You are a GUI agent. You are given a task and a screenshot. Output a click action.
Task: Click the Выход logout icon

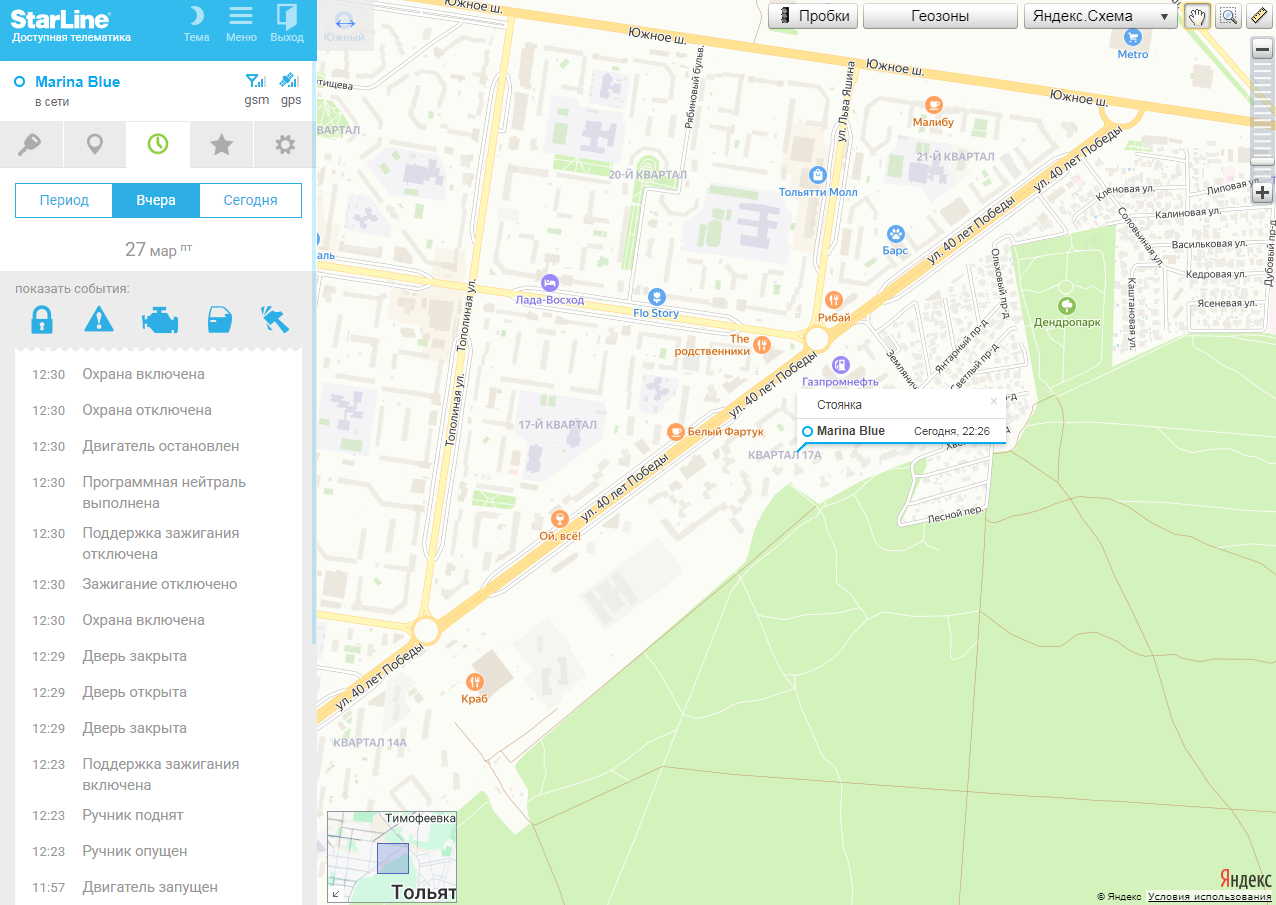(287, 24)
